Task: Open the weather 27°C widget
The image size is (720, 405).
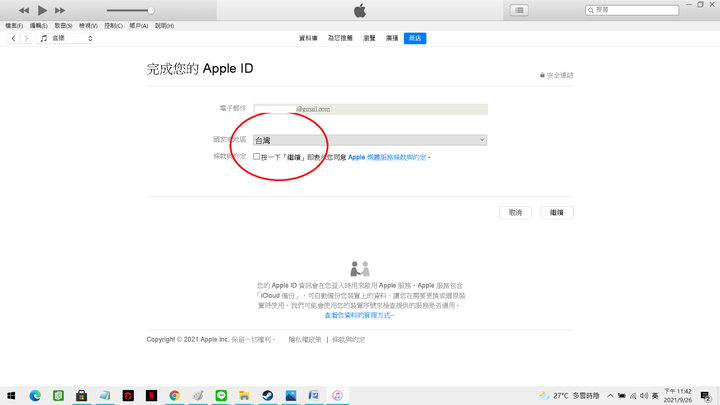Action: (569, 395)
